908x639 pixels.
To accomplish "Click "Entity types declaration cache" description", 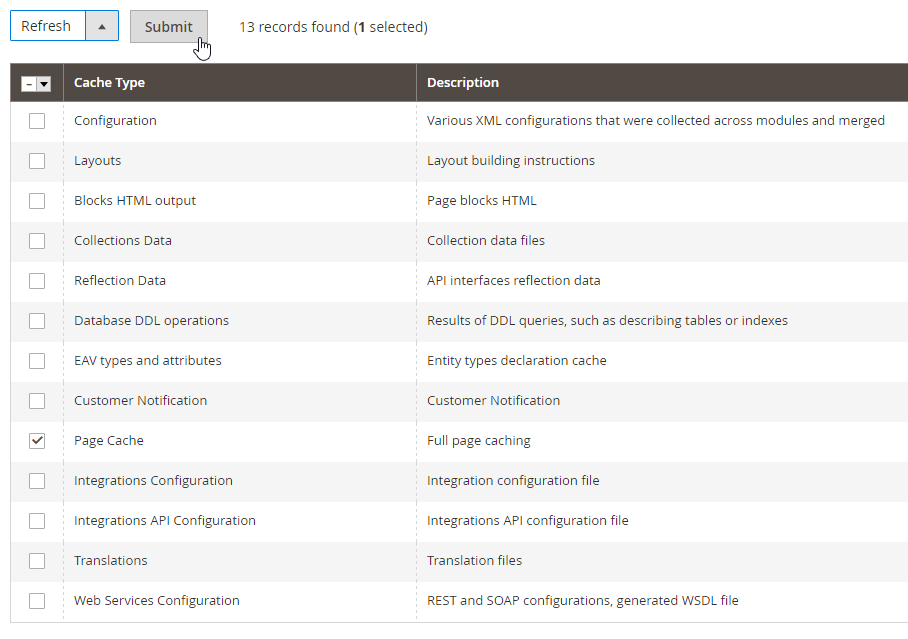I will point(517,360).
